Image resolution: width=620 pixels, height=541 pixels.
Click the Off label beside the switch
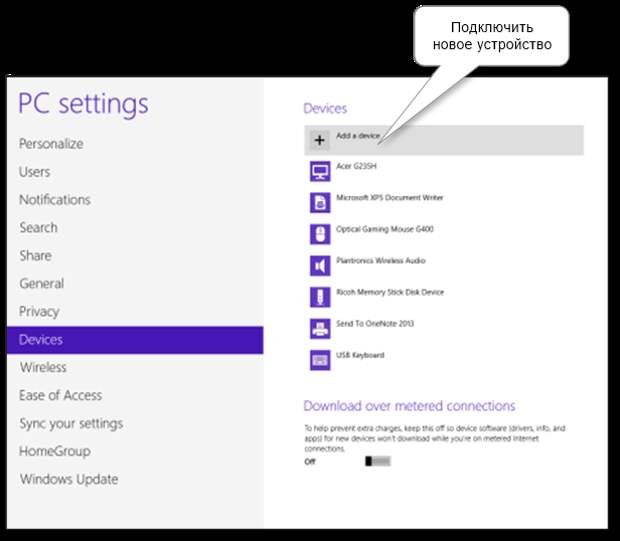point(310,462)
